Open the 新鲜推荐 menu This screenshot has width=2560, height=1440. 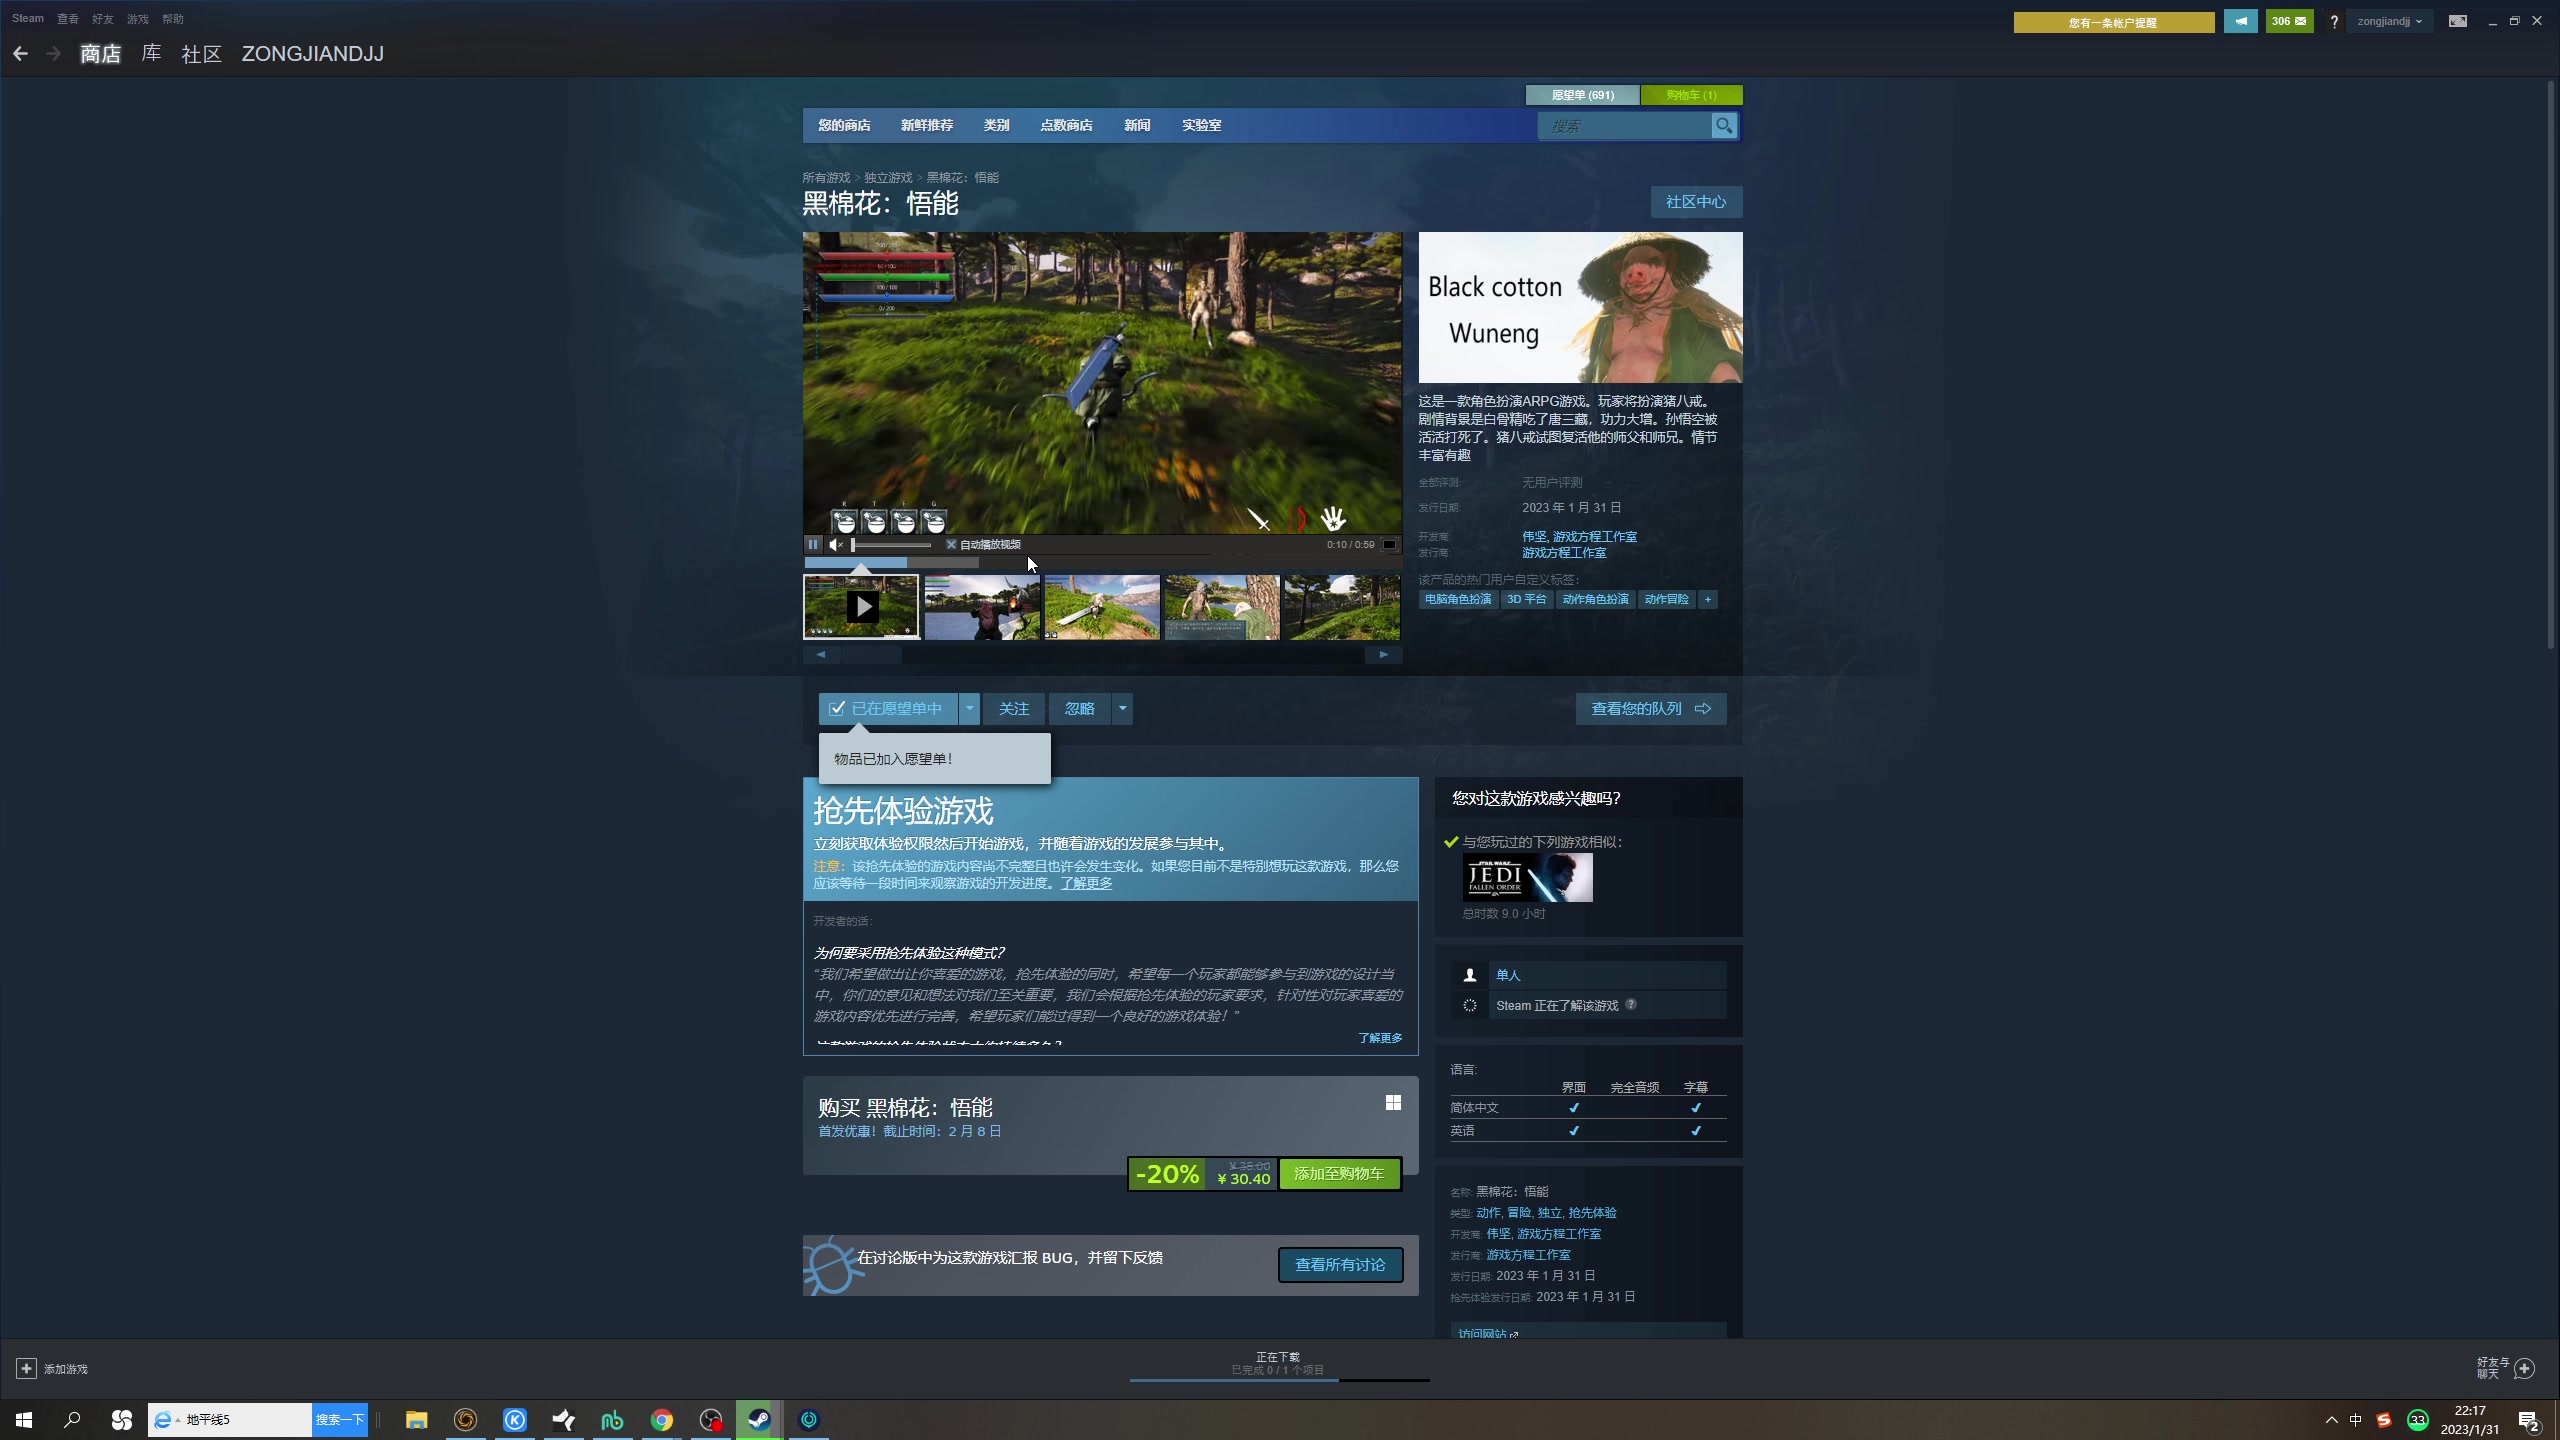(x=927, y=125)
